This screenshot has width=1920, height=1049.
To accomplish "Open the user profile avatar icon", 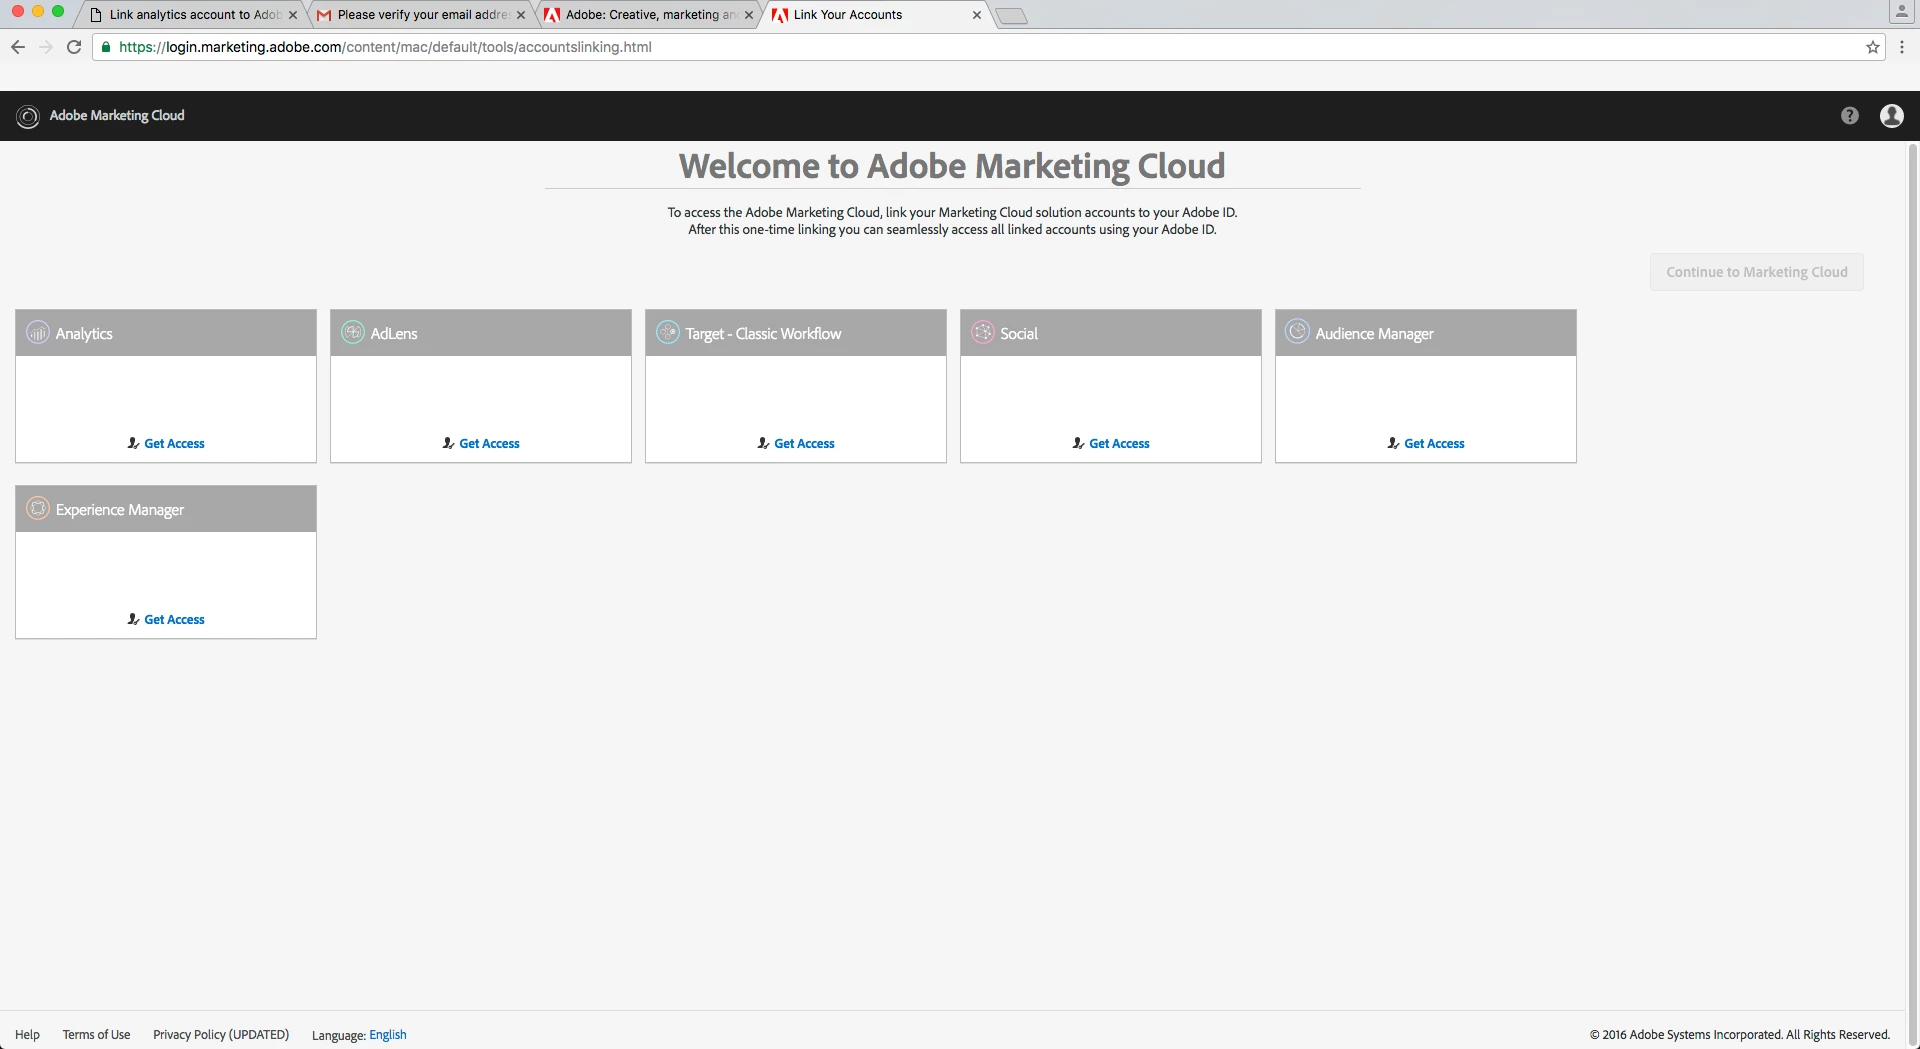I will (1892, 116).
